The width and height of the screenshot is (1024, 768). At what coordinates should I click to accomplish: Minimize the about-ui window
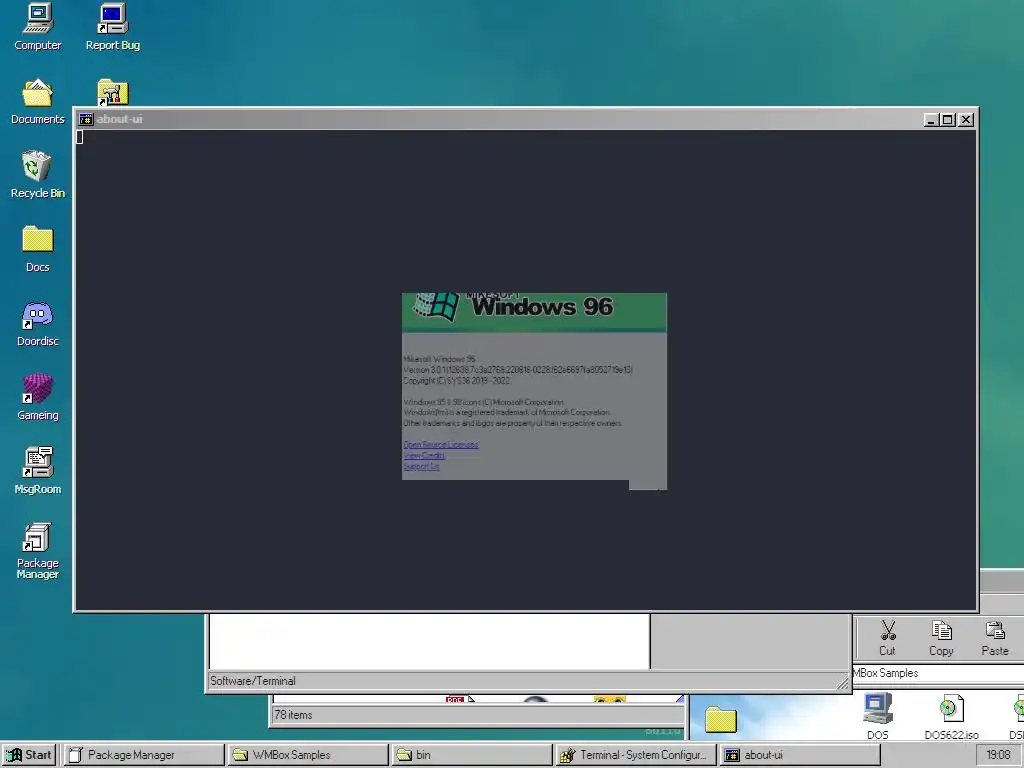[x=931, y=120]
